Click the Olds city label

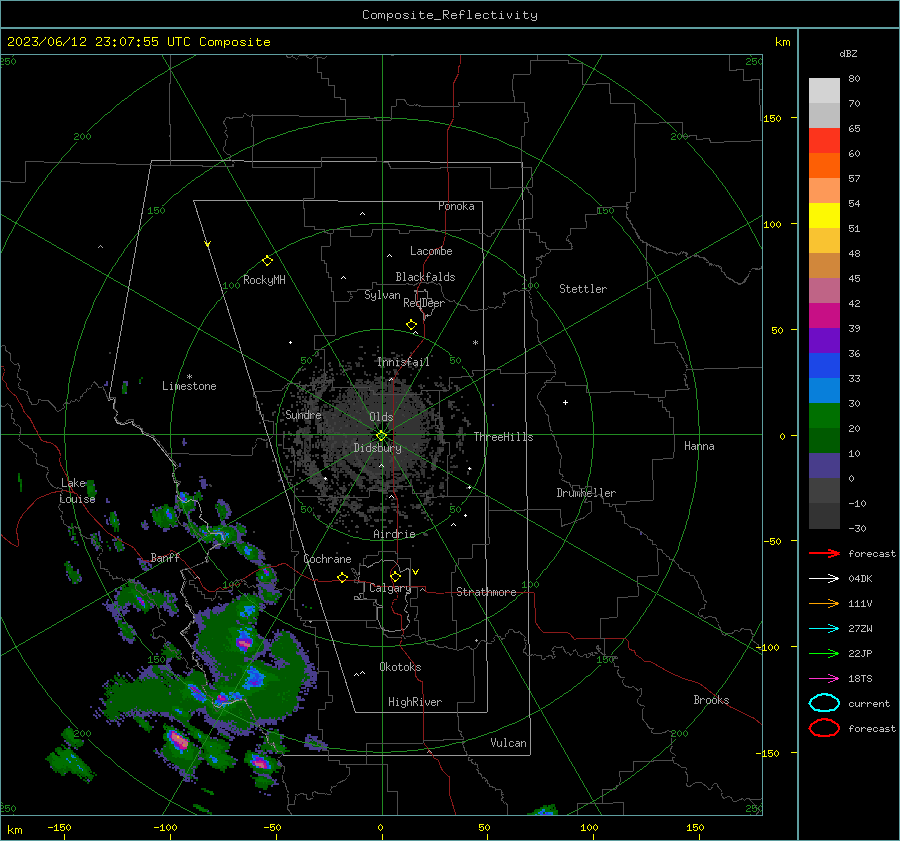[381, 417]
